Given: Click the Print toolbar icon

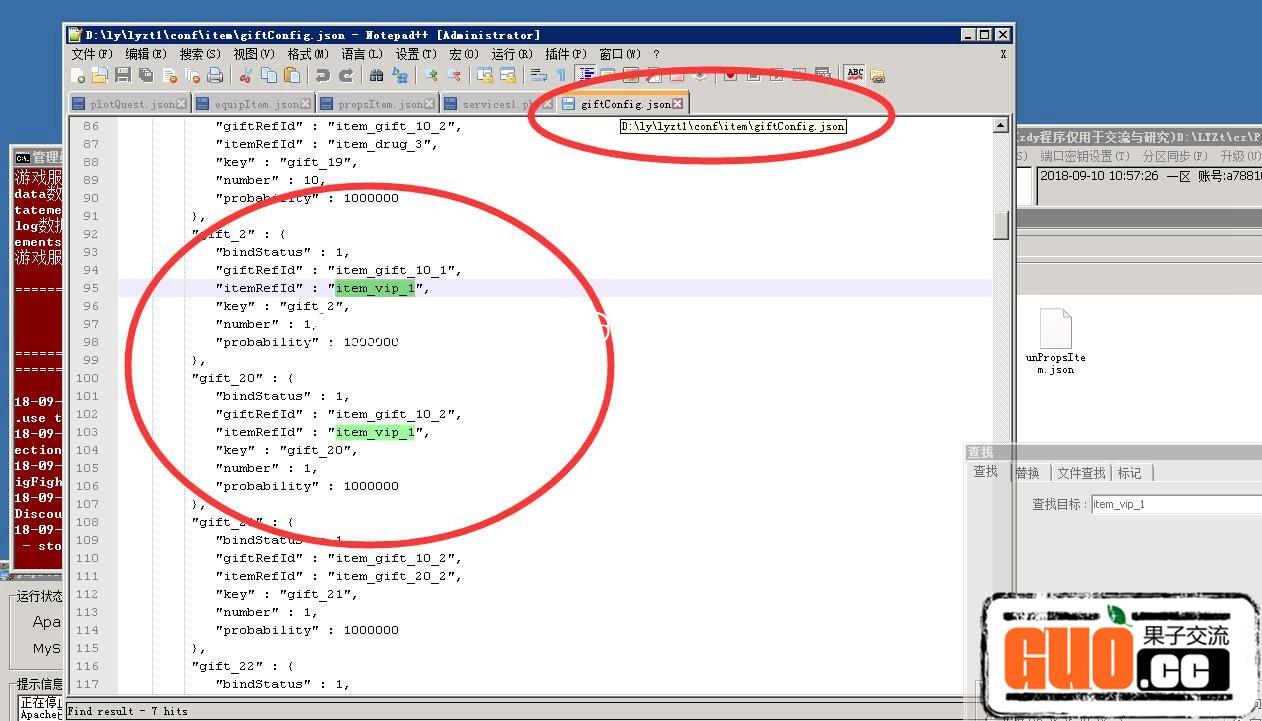Looking at the screenshot, I should click(215, 76).
